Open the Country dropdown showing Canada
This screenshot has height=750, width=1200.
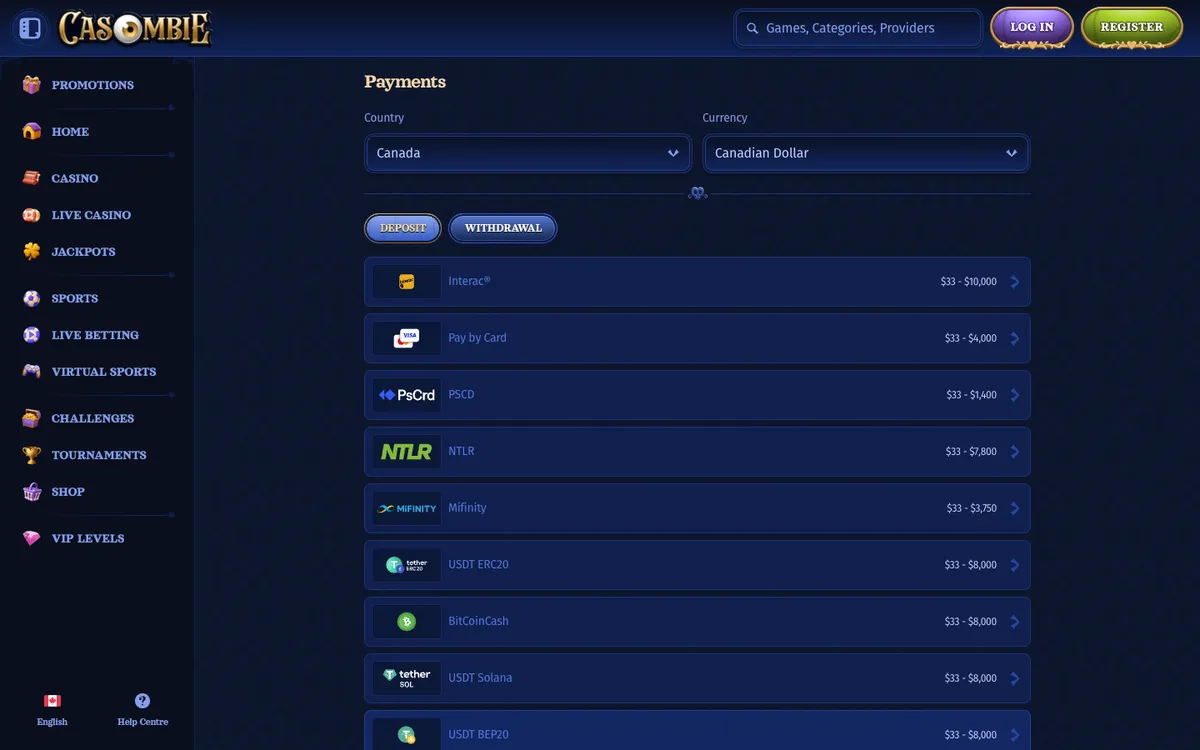(528, 153)
